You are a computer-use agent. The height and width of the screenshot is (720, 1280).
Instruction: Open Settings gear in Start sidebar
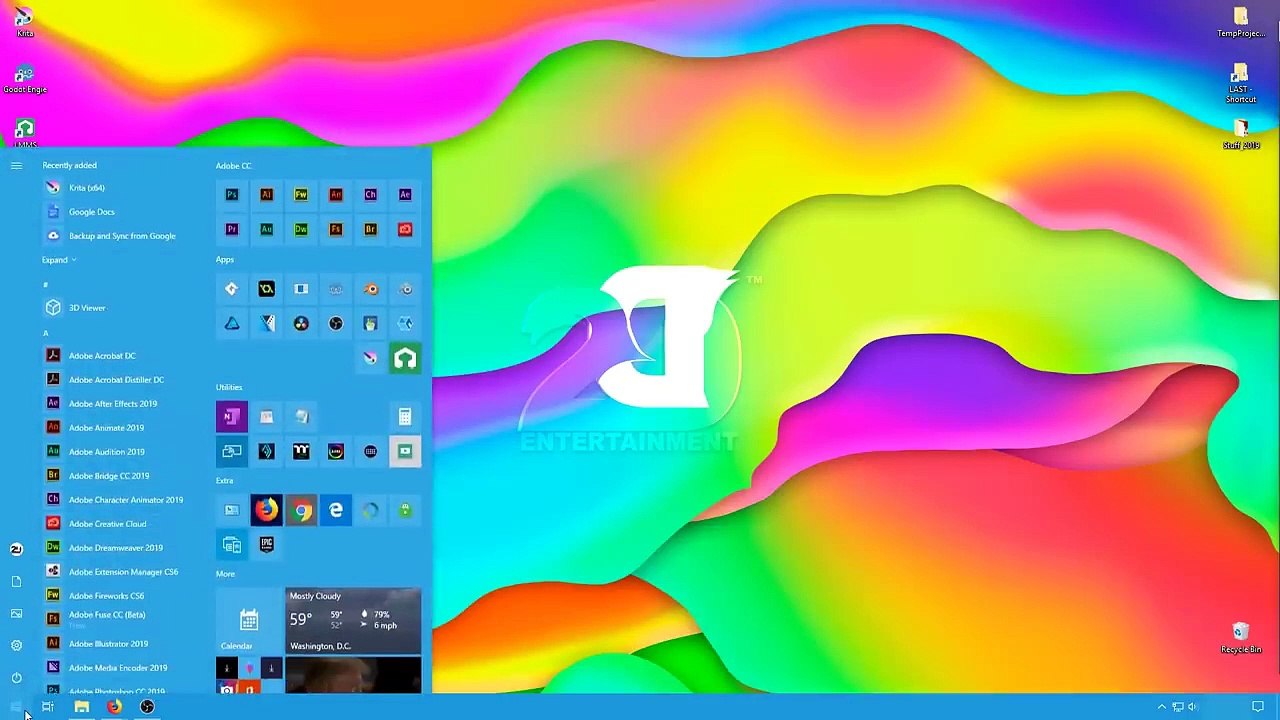coord(16,646)
